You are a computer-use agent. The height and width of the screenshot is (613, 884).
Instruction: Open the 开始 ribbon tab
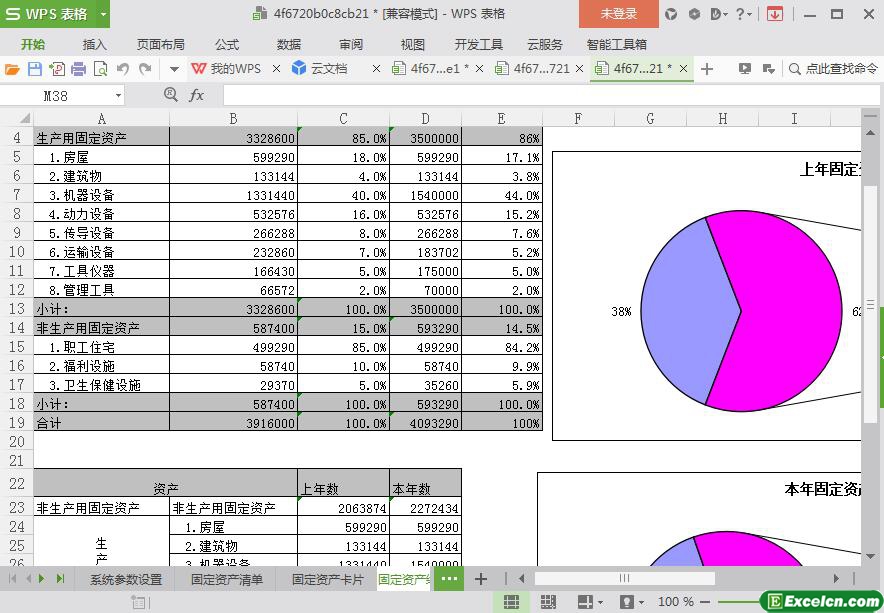point(33,44)
